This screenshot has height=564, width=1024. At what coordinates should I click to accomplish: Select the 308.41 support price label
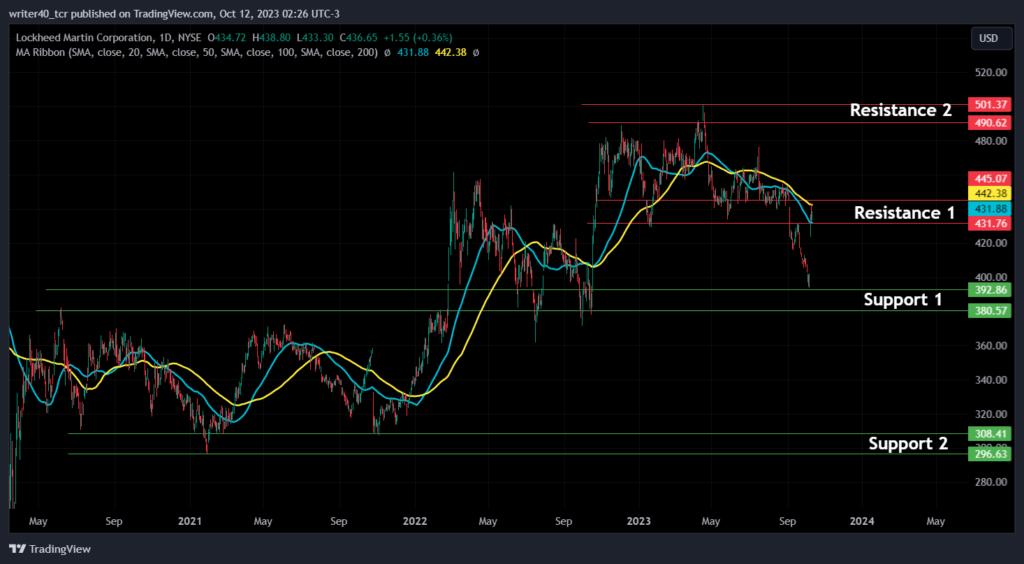tap(990, 433)
